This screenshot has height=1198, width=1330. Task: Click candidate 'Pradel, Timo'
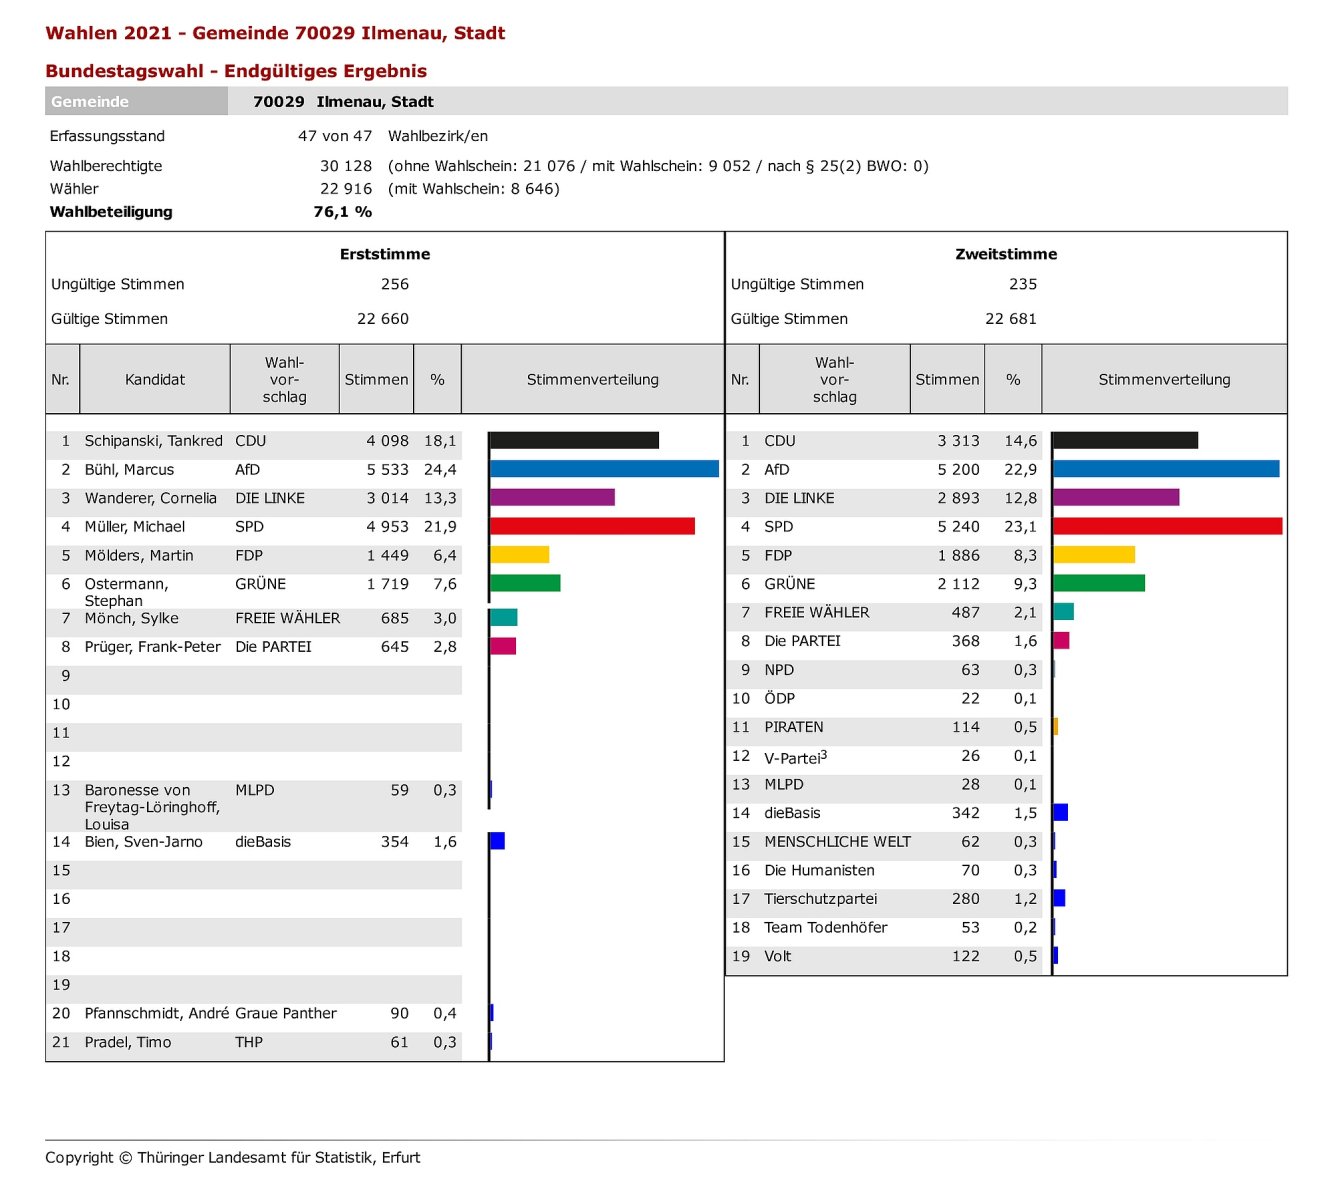pos(128,1042)
